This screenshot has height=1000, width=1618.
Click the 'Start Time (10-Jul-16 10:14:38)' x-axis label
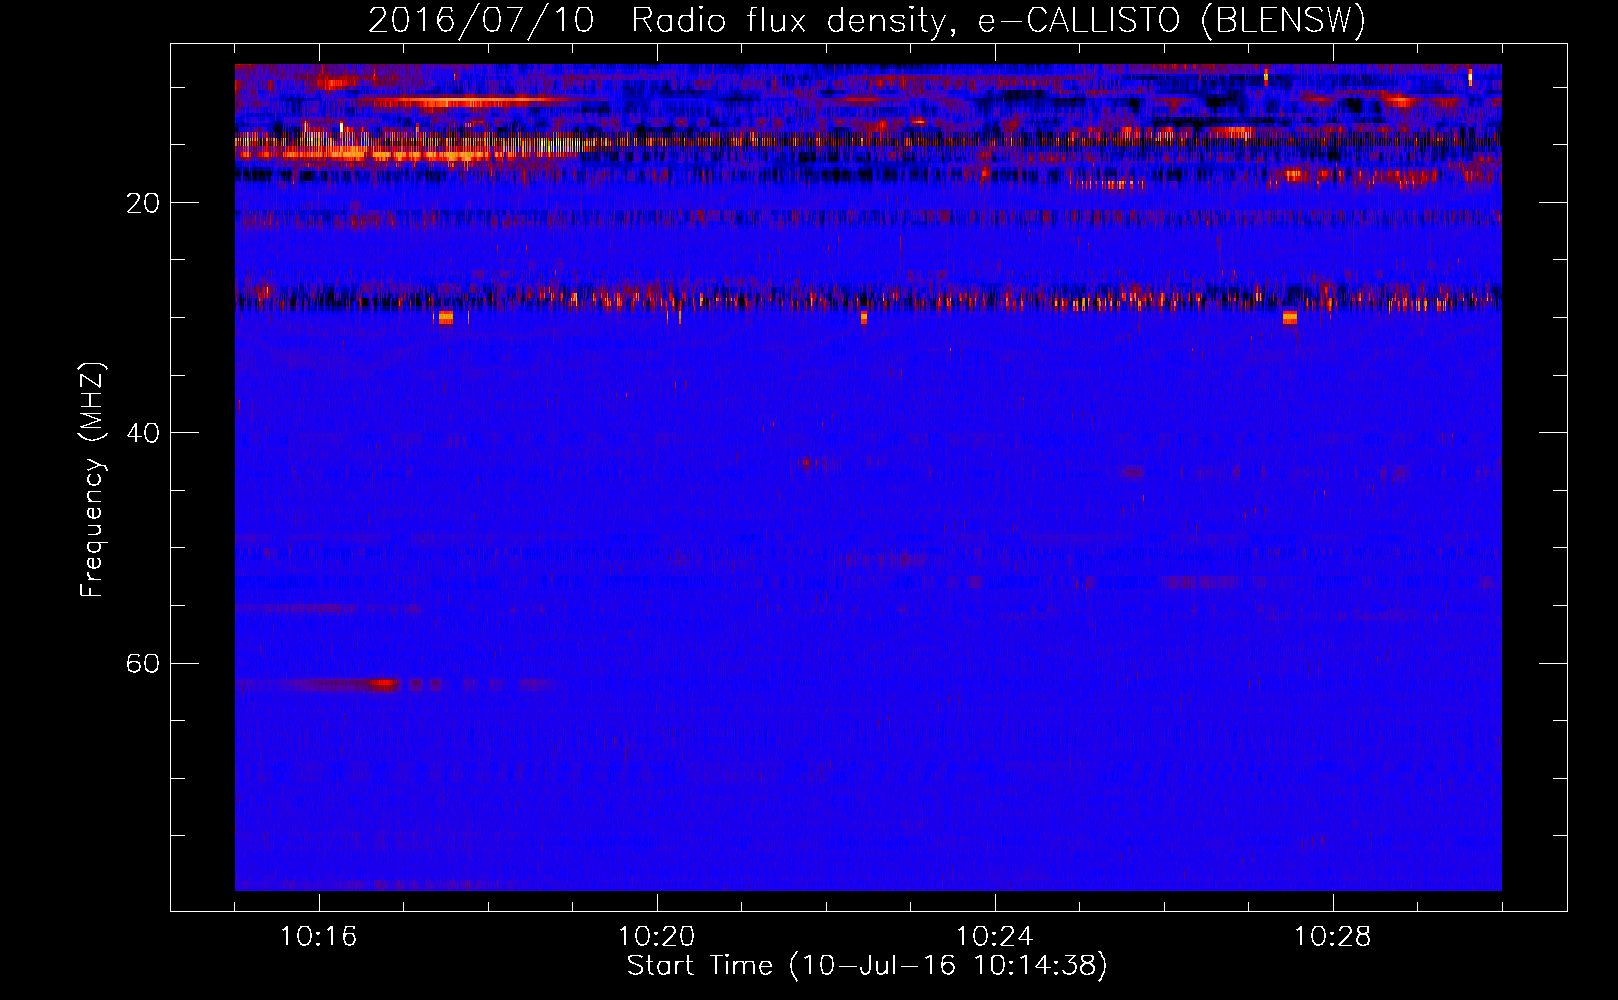coord(867,966)
